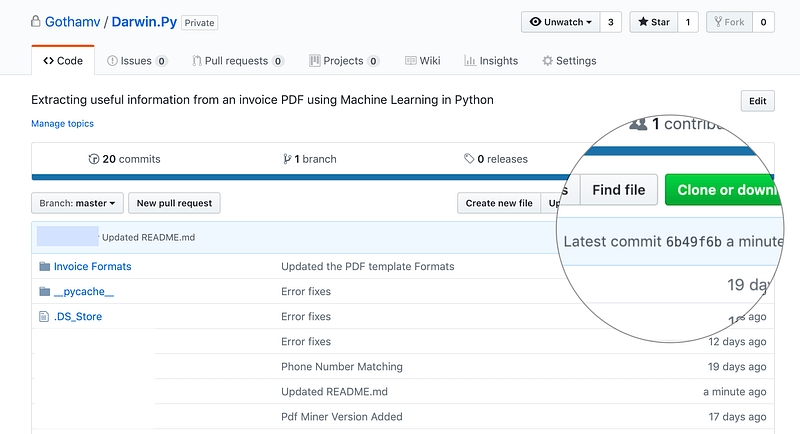Open the Branch: master dropdown
800x434 pixels.
coord(77,203)
